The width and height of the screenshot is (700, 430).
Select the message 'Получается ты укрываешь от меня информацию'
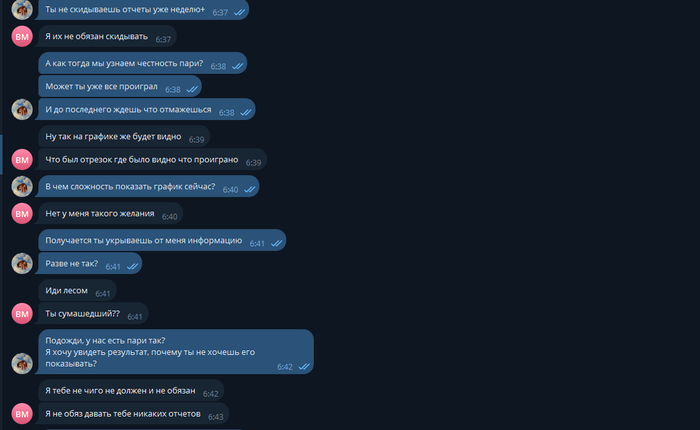coord(162,240)
